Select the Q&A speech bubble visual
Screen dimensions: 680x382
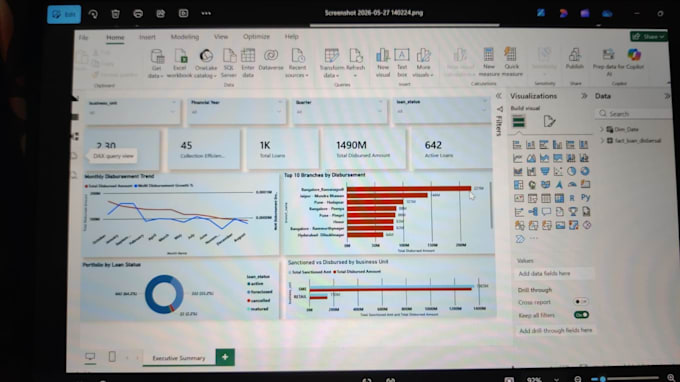tap(546, 212)
